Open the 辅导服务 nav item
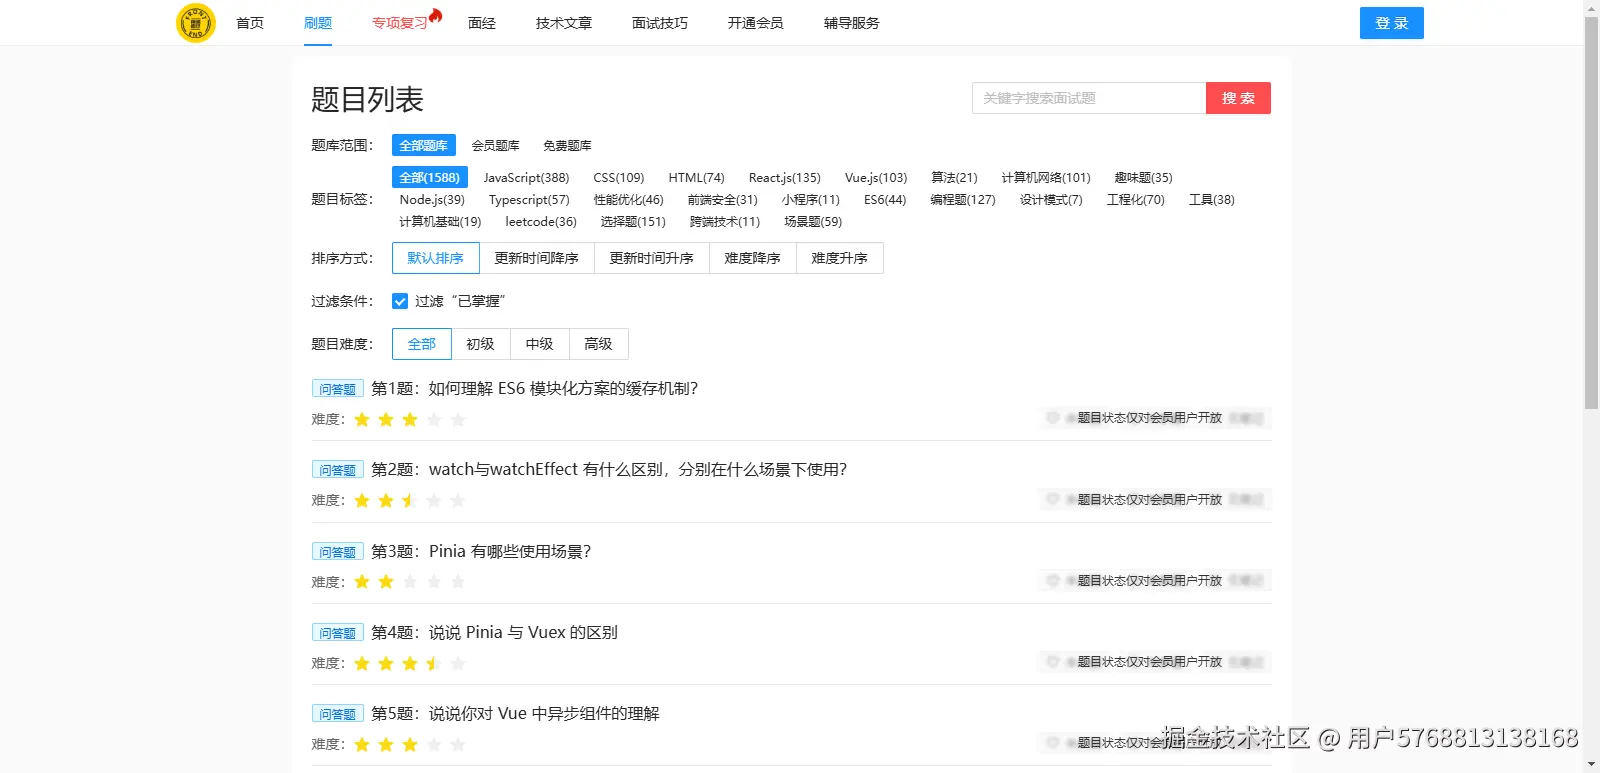The image size is (1600, 773). (852, 23)
